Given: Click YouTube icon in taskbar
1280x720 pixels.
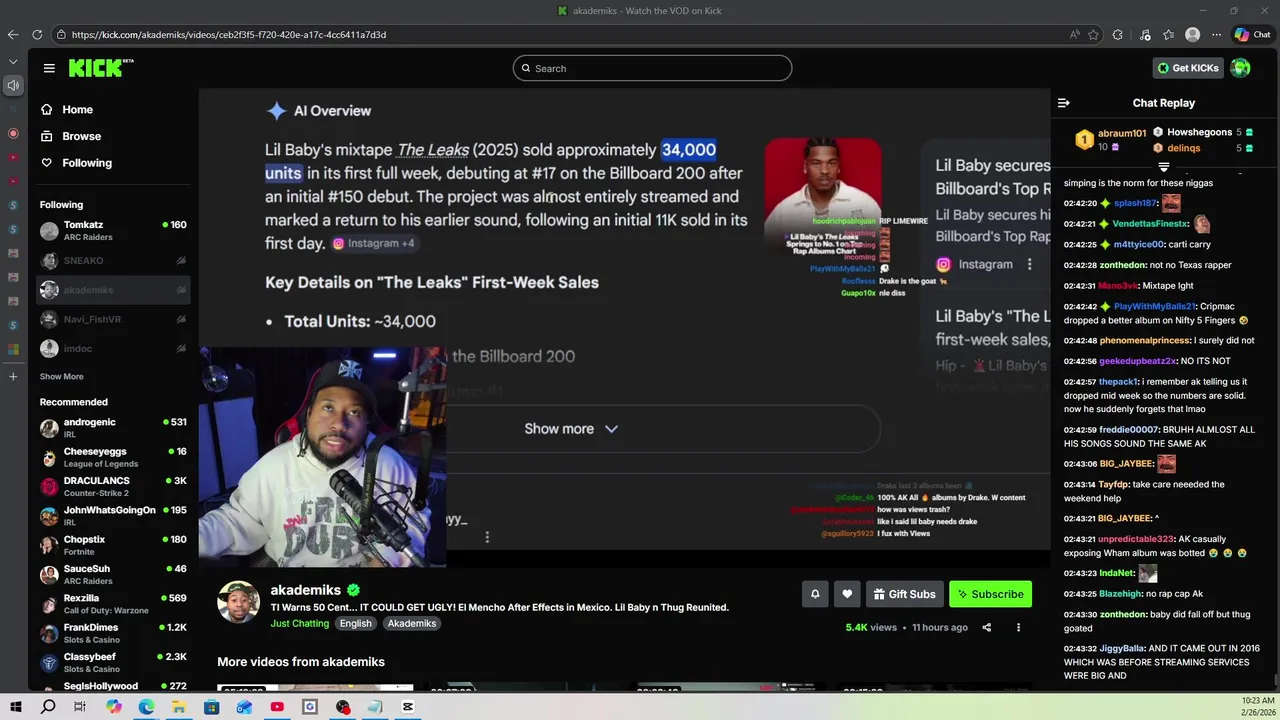Looking at the screenshot, I should [x=277, y=707].
